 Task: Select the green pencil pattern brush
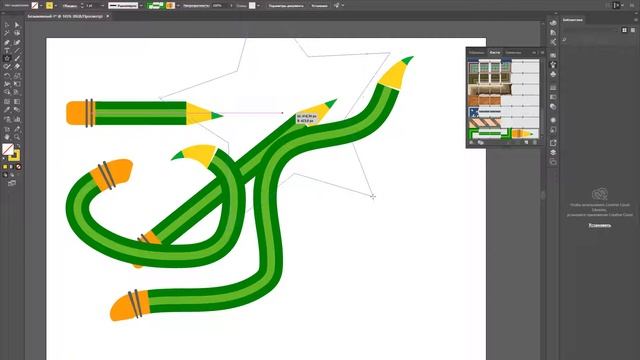[x=504, y=133]
